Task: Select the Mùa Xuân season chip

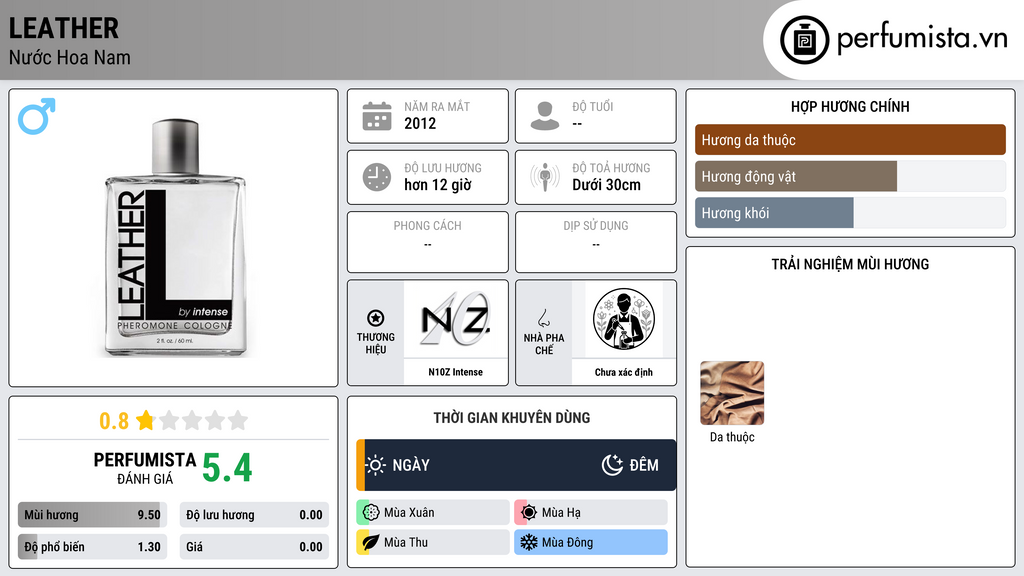Action: point(433,513)
